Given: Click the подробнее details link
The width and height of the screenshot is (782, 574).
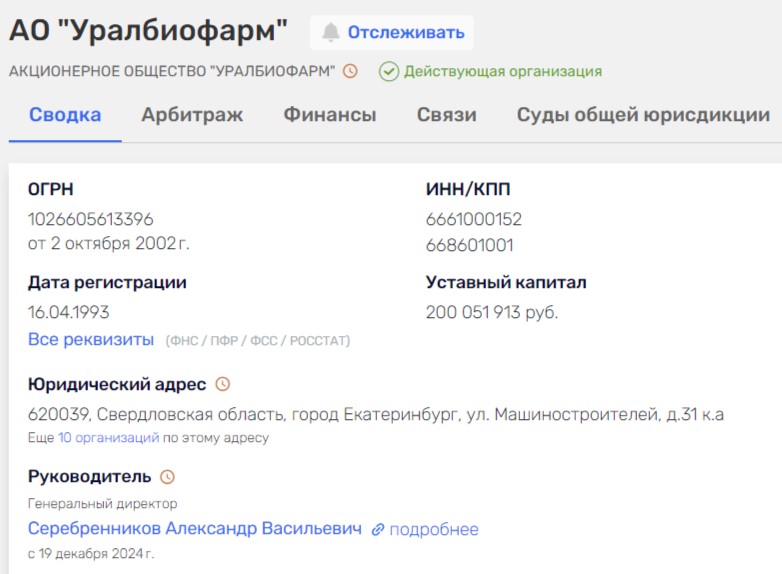Looking at the screenshot, I should 434,529.
